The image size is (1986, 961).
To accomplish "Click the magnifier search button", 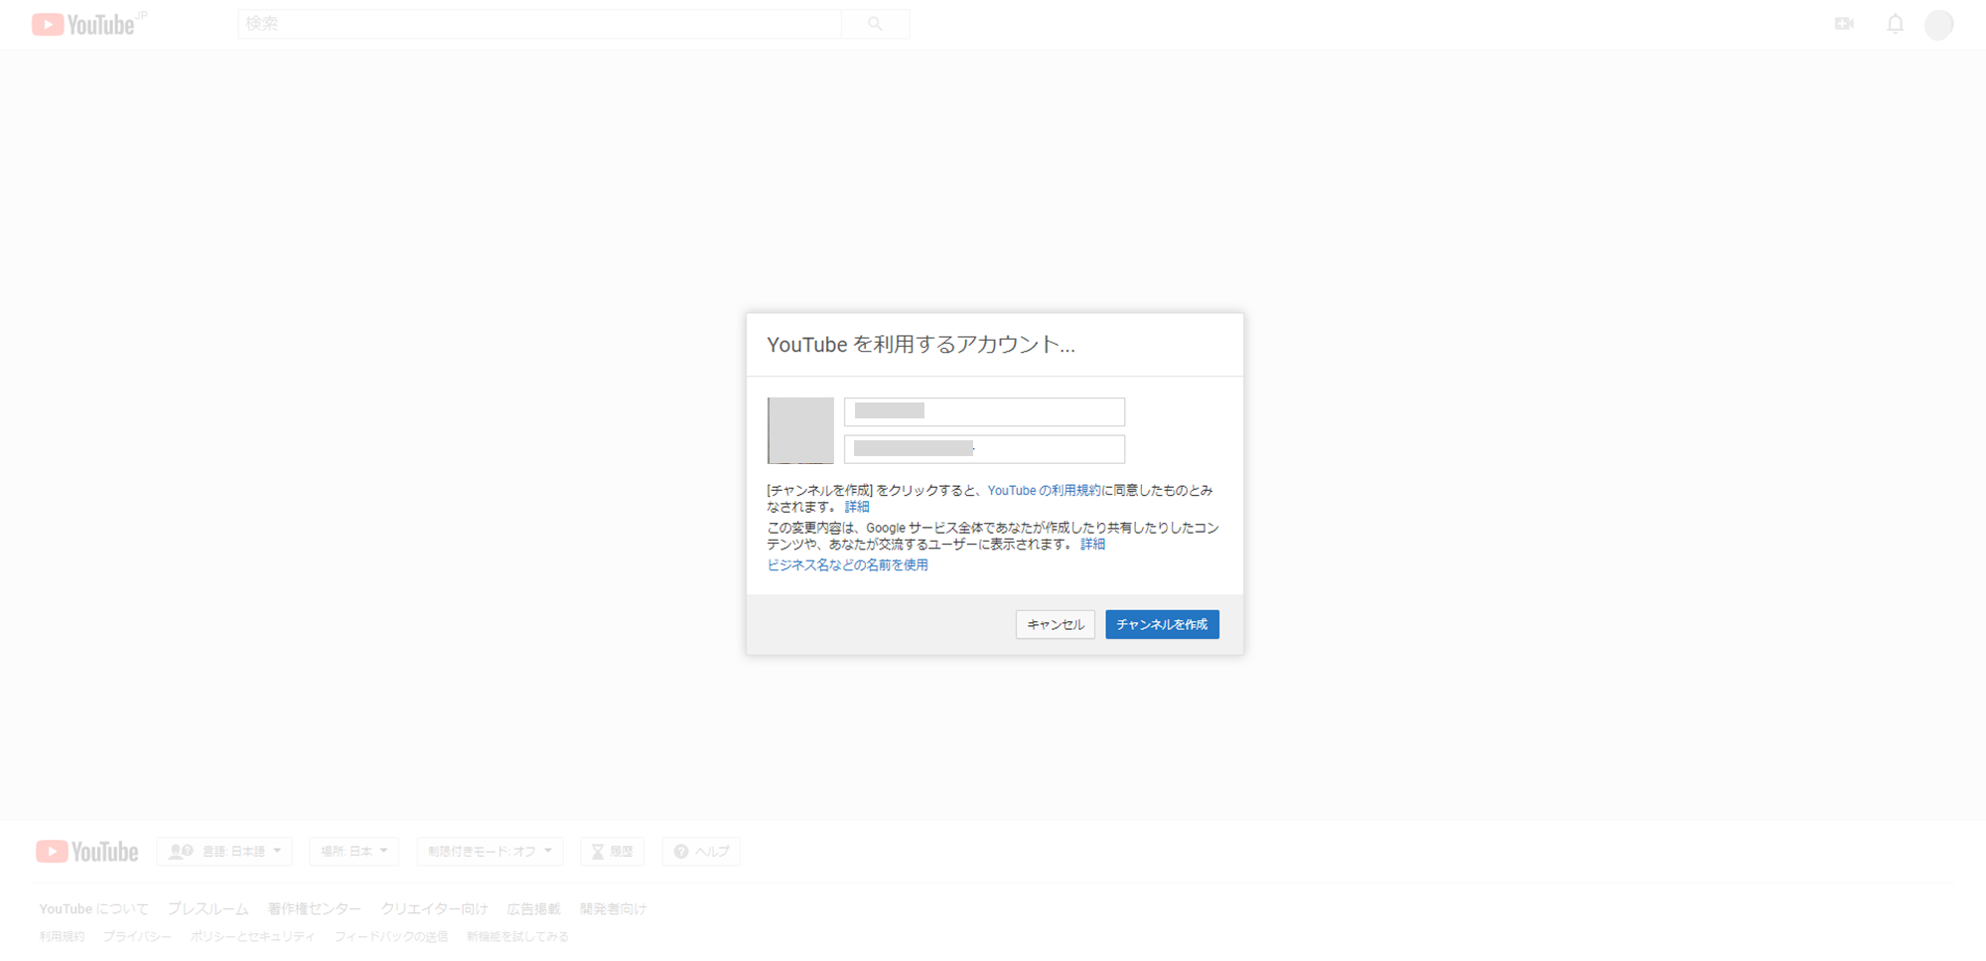I will [x=875, y=24].
